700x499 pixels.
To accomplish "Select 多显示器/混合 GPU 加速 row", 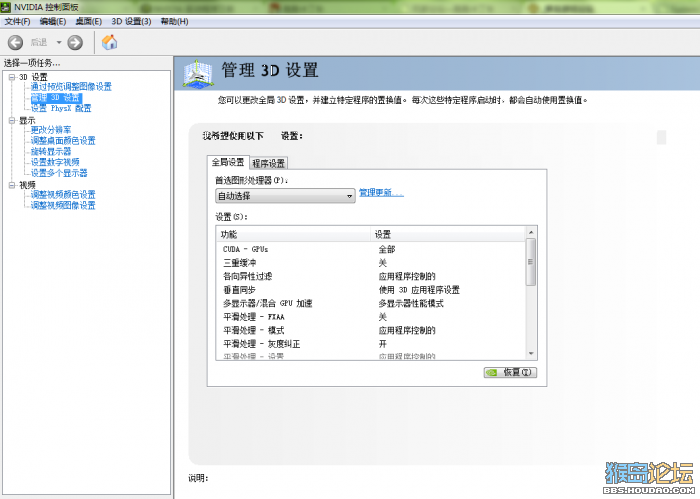I will point(371,304).
